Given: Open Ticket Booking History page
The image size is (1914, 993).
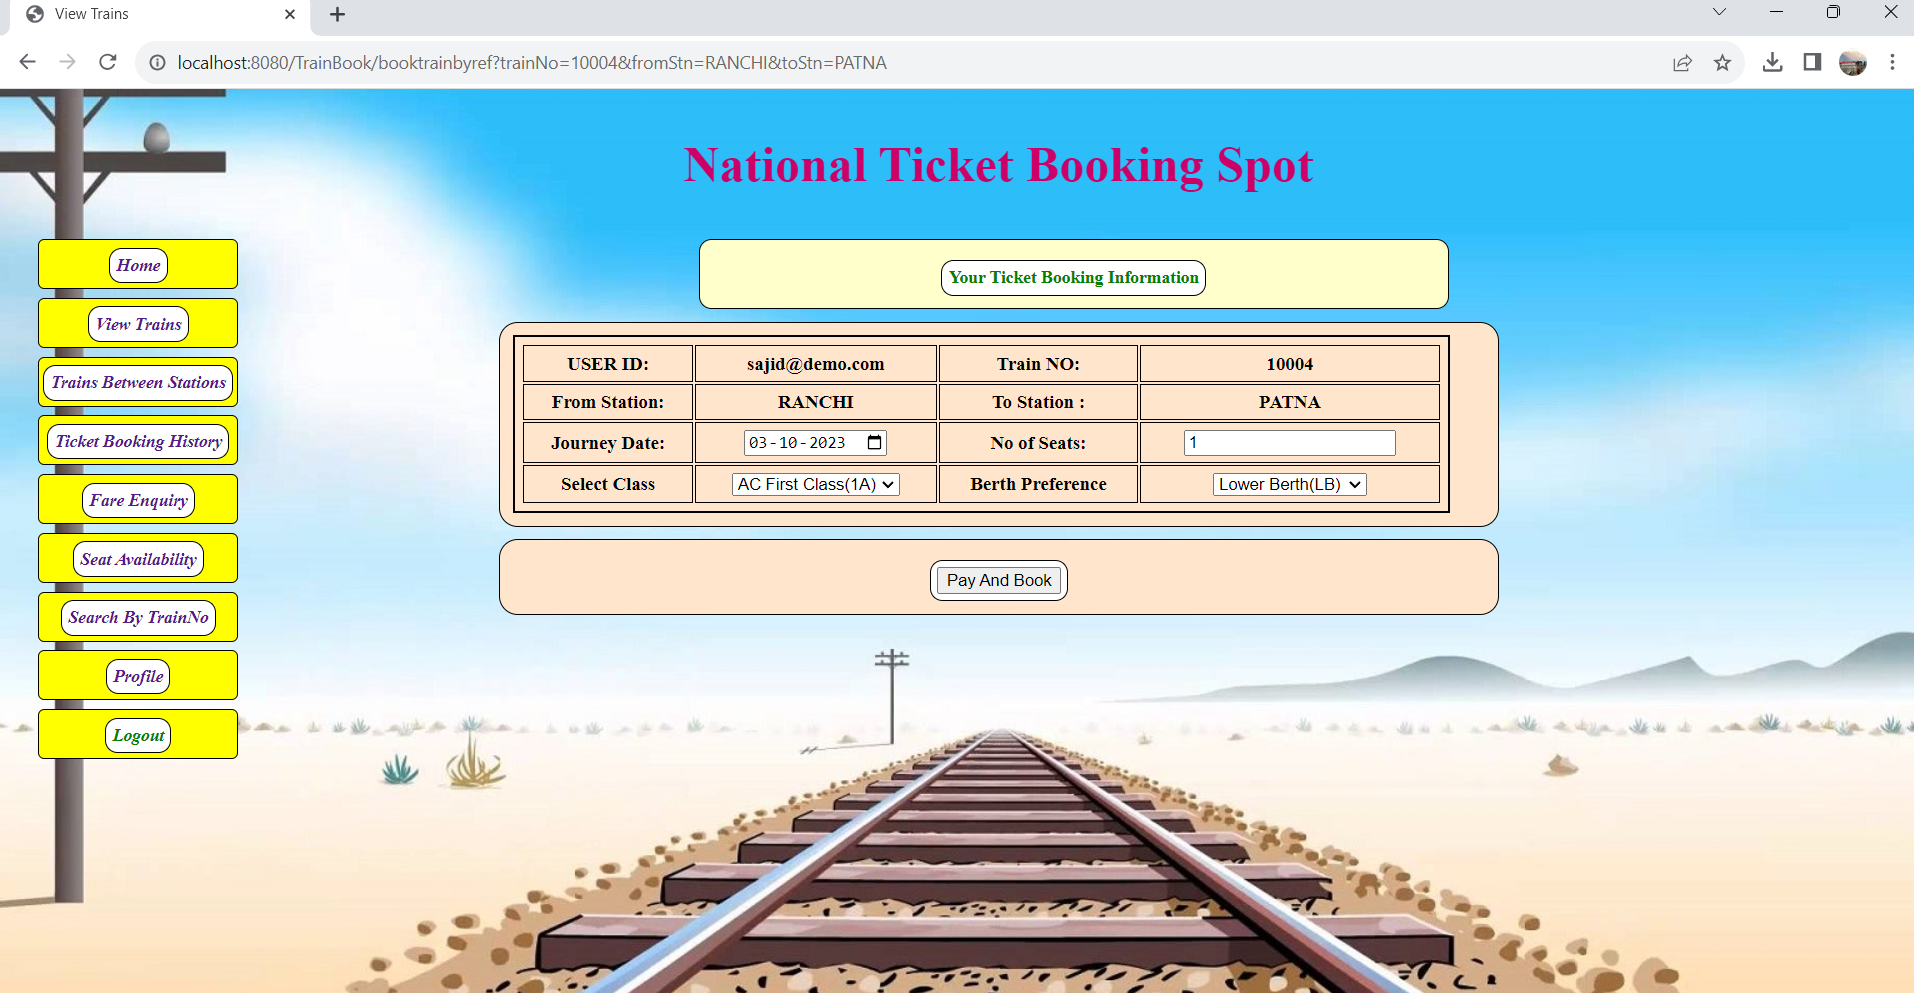Looking at the screenshot, I should pyautogui.click(x=137, y=441).
